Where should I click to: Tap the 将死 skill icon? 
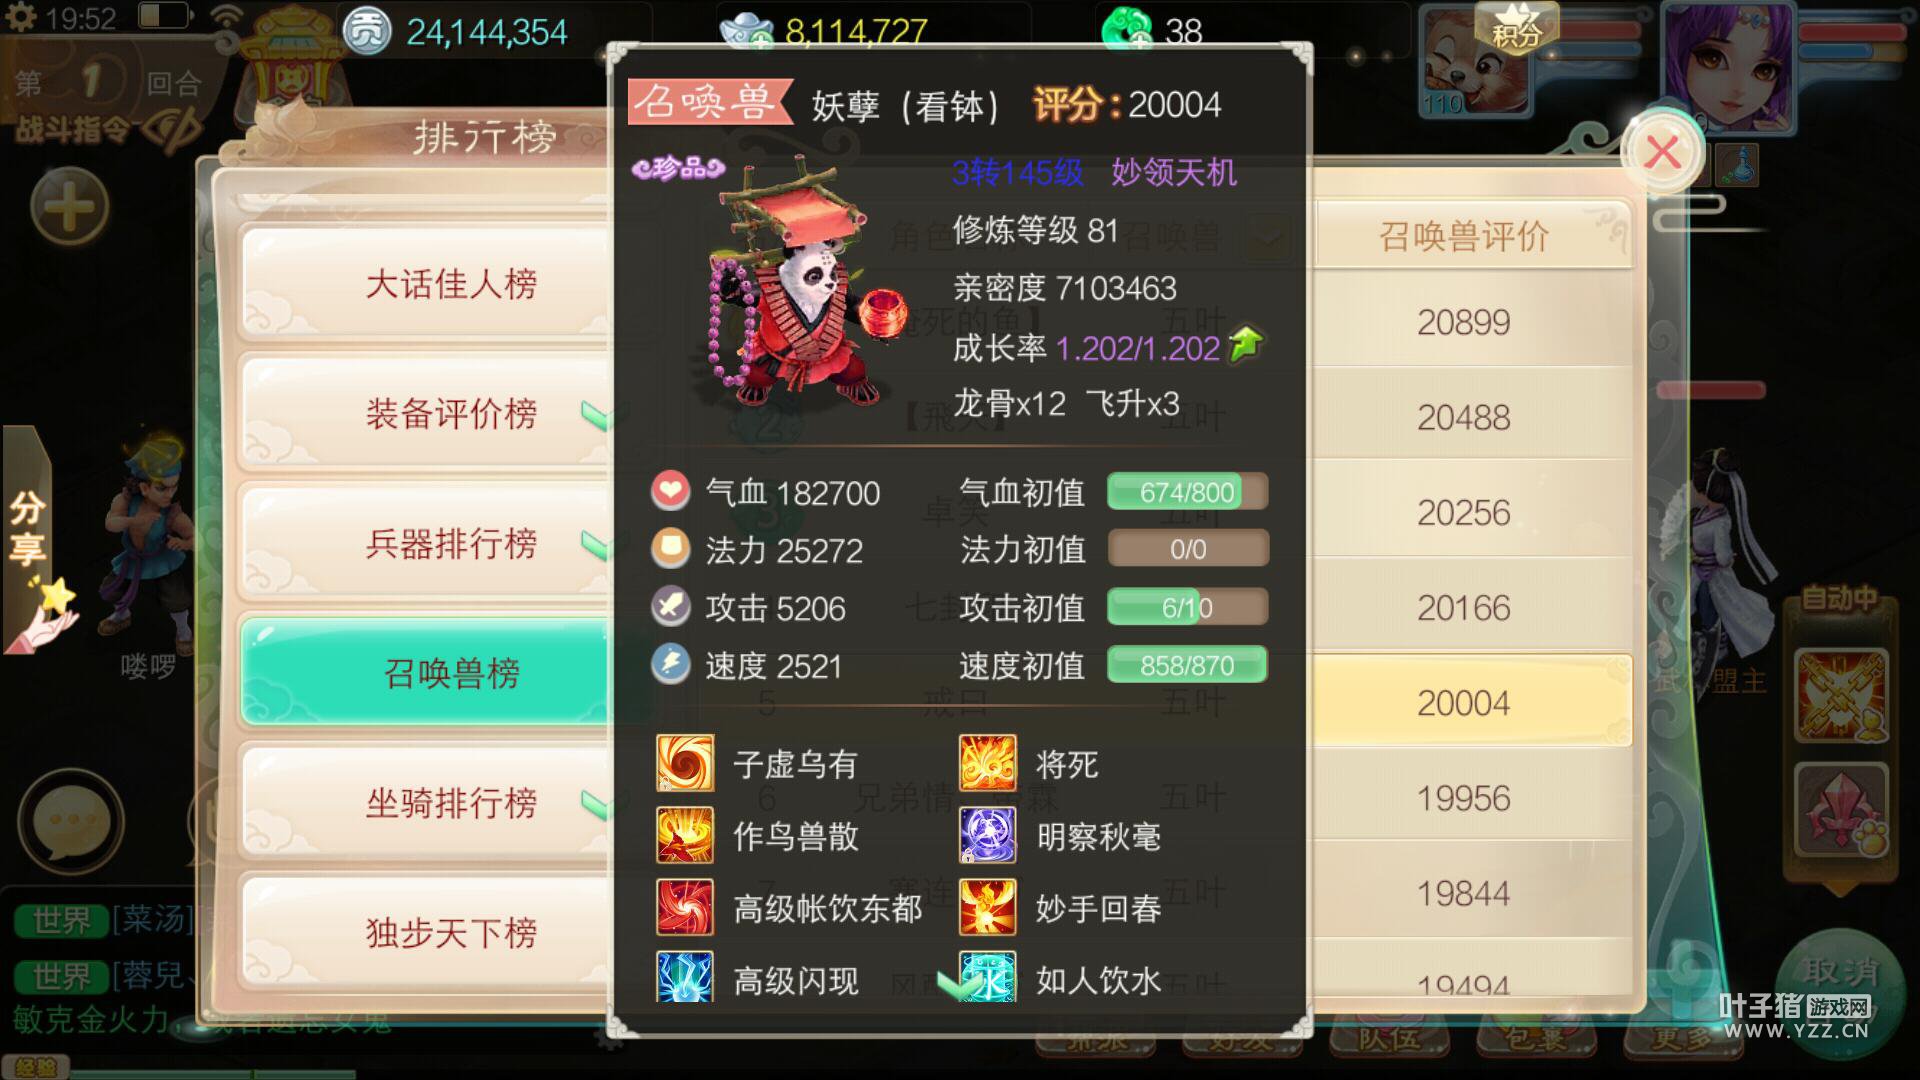(x=988, y=763)
